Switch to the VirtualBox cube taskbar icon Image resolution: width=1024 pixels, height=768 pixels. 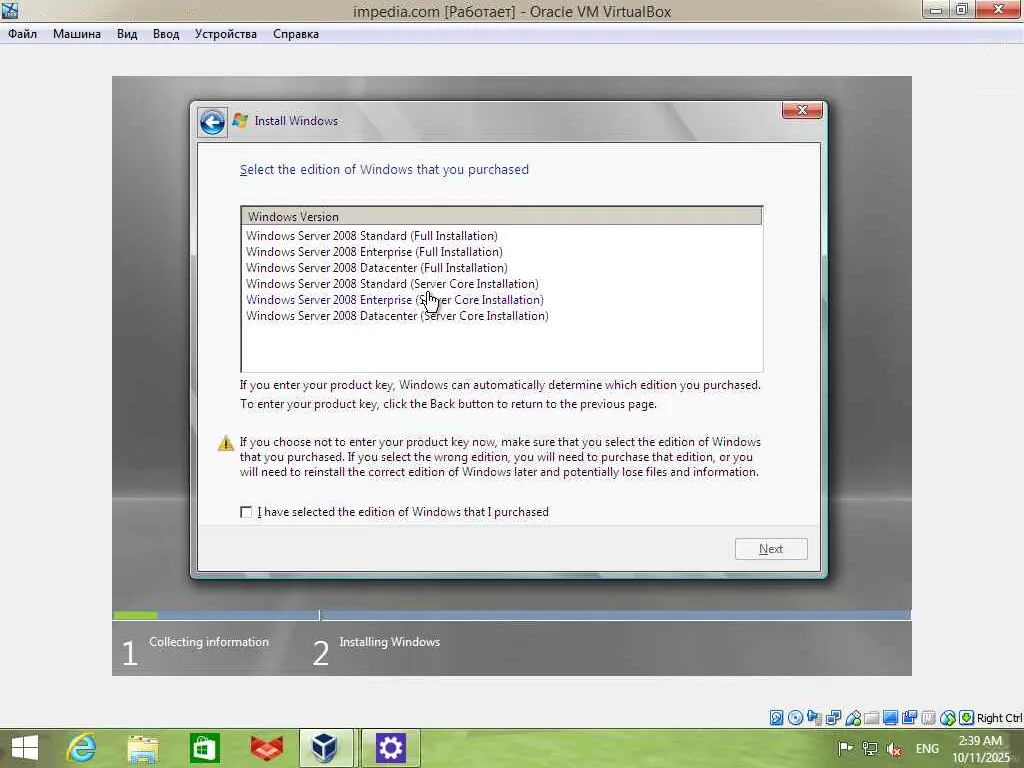325,748
